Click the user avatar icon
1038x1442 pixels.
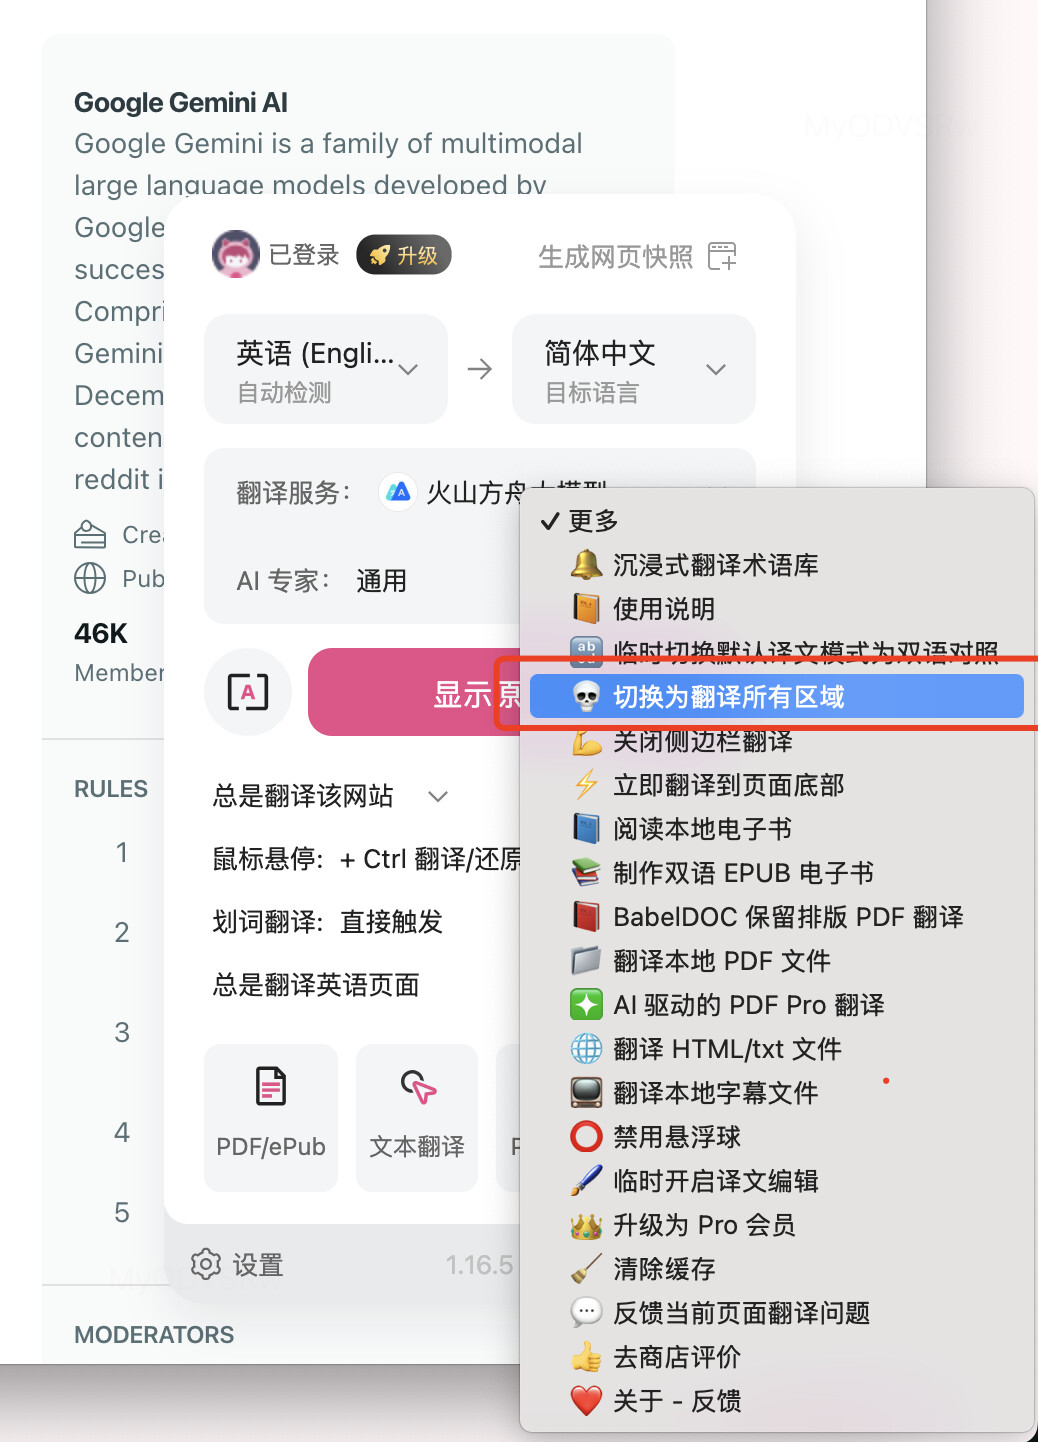pos(236,254)
